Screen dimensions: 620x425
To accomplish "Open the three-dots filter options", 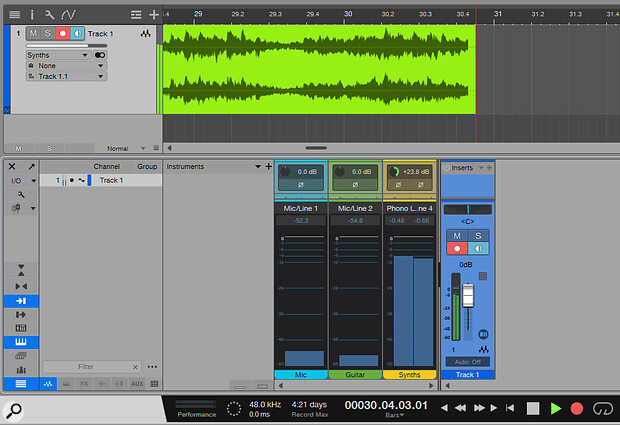I will click(x=152, y=367).
